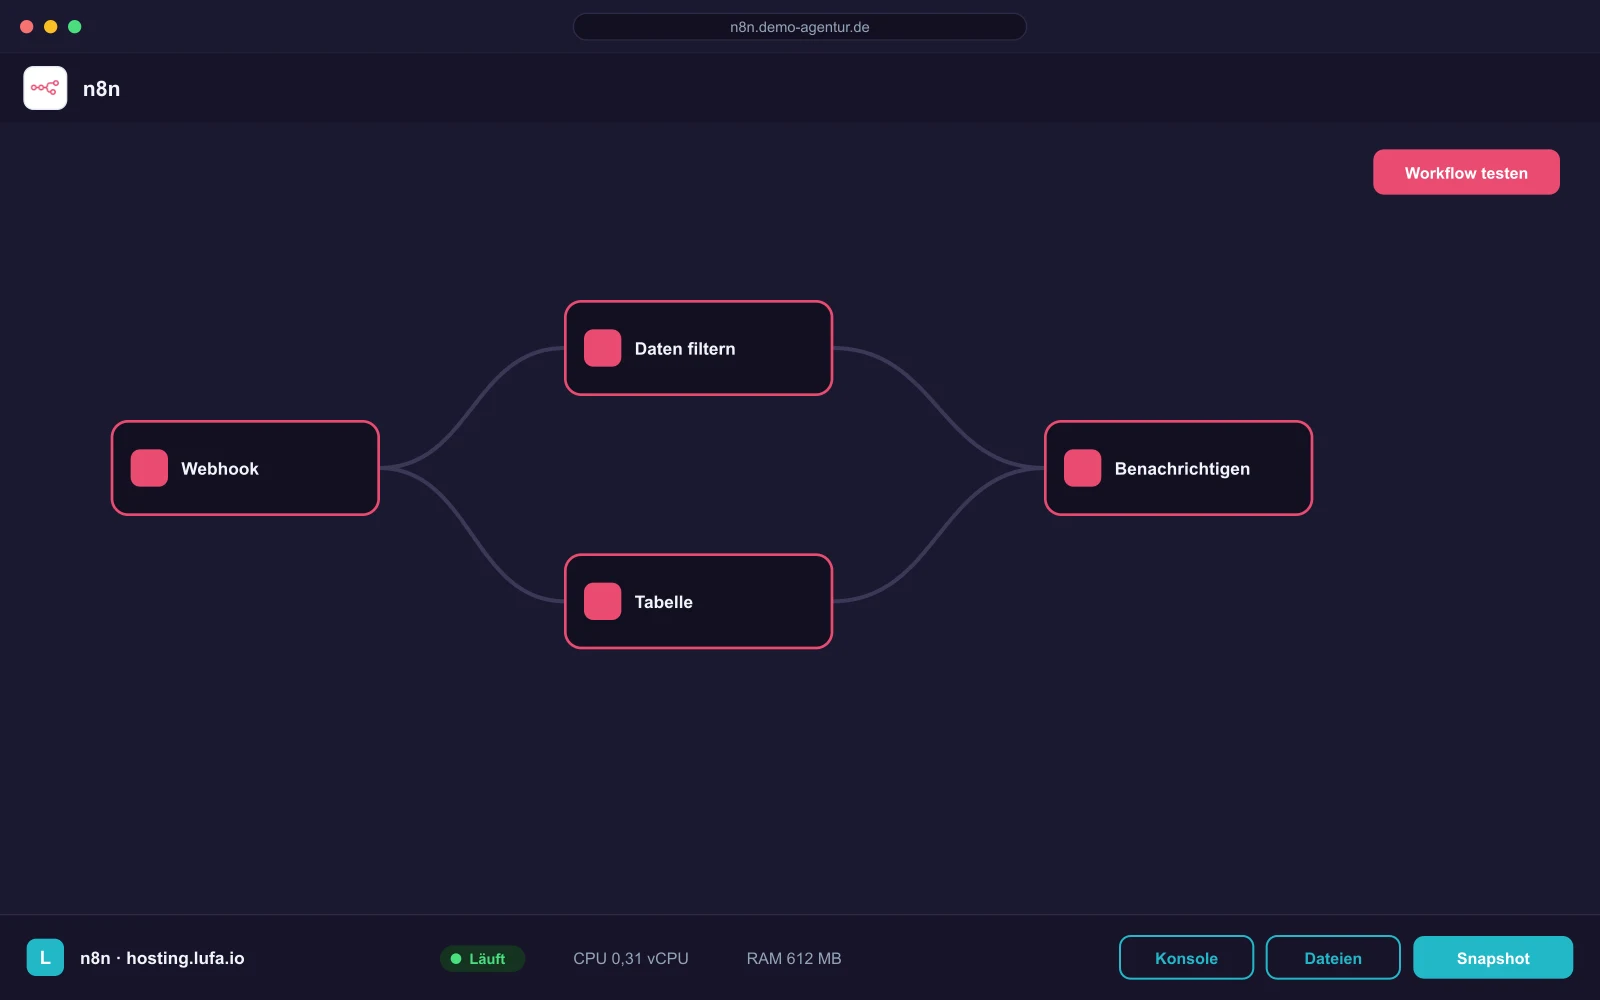Select the Tabelle node icon
The image size is (1600, 1000).
click(602, 601)
